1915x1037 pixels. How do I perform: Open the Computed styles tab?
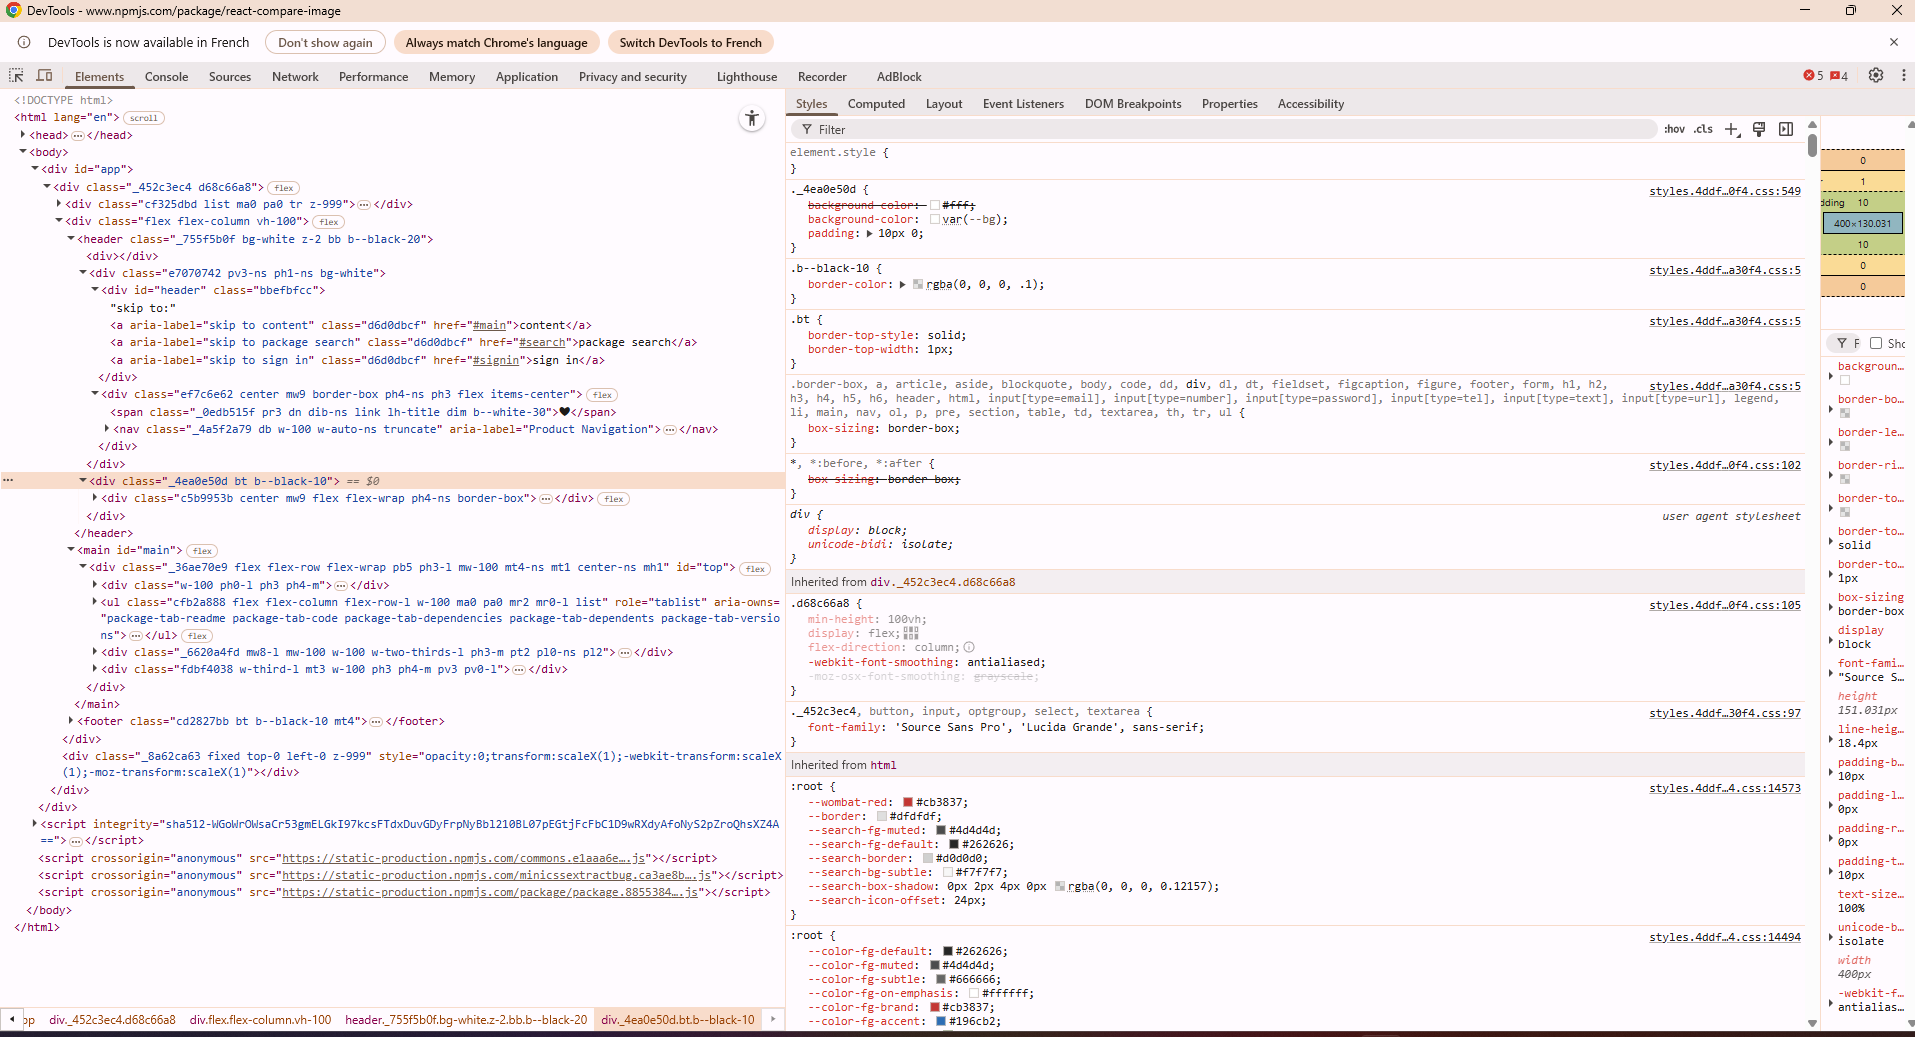pos(876,103)
